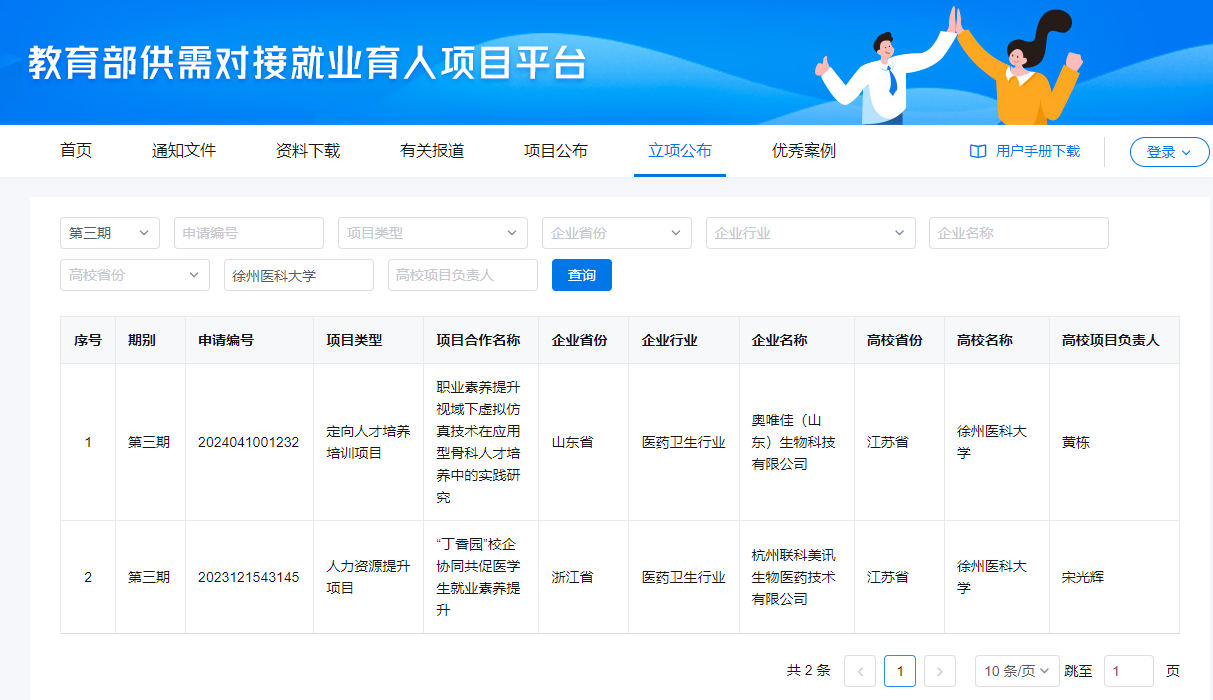The height and width of the screenshot is (700, 1213).
Task: Open the 登录 login dropdown
Action: 1169,152
